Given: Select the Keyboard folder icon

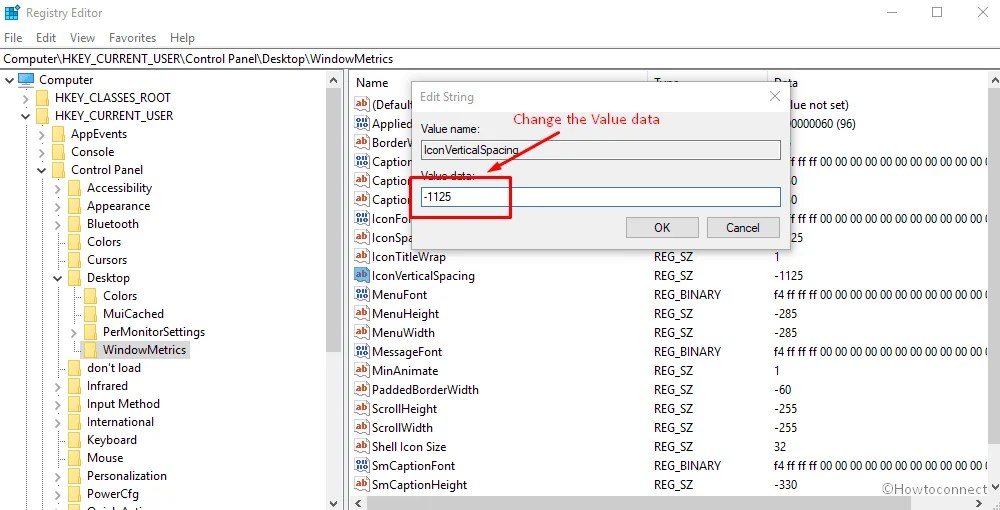Looking at the screenshot, I should (x=75, y=440).
